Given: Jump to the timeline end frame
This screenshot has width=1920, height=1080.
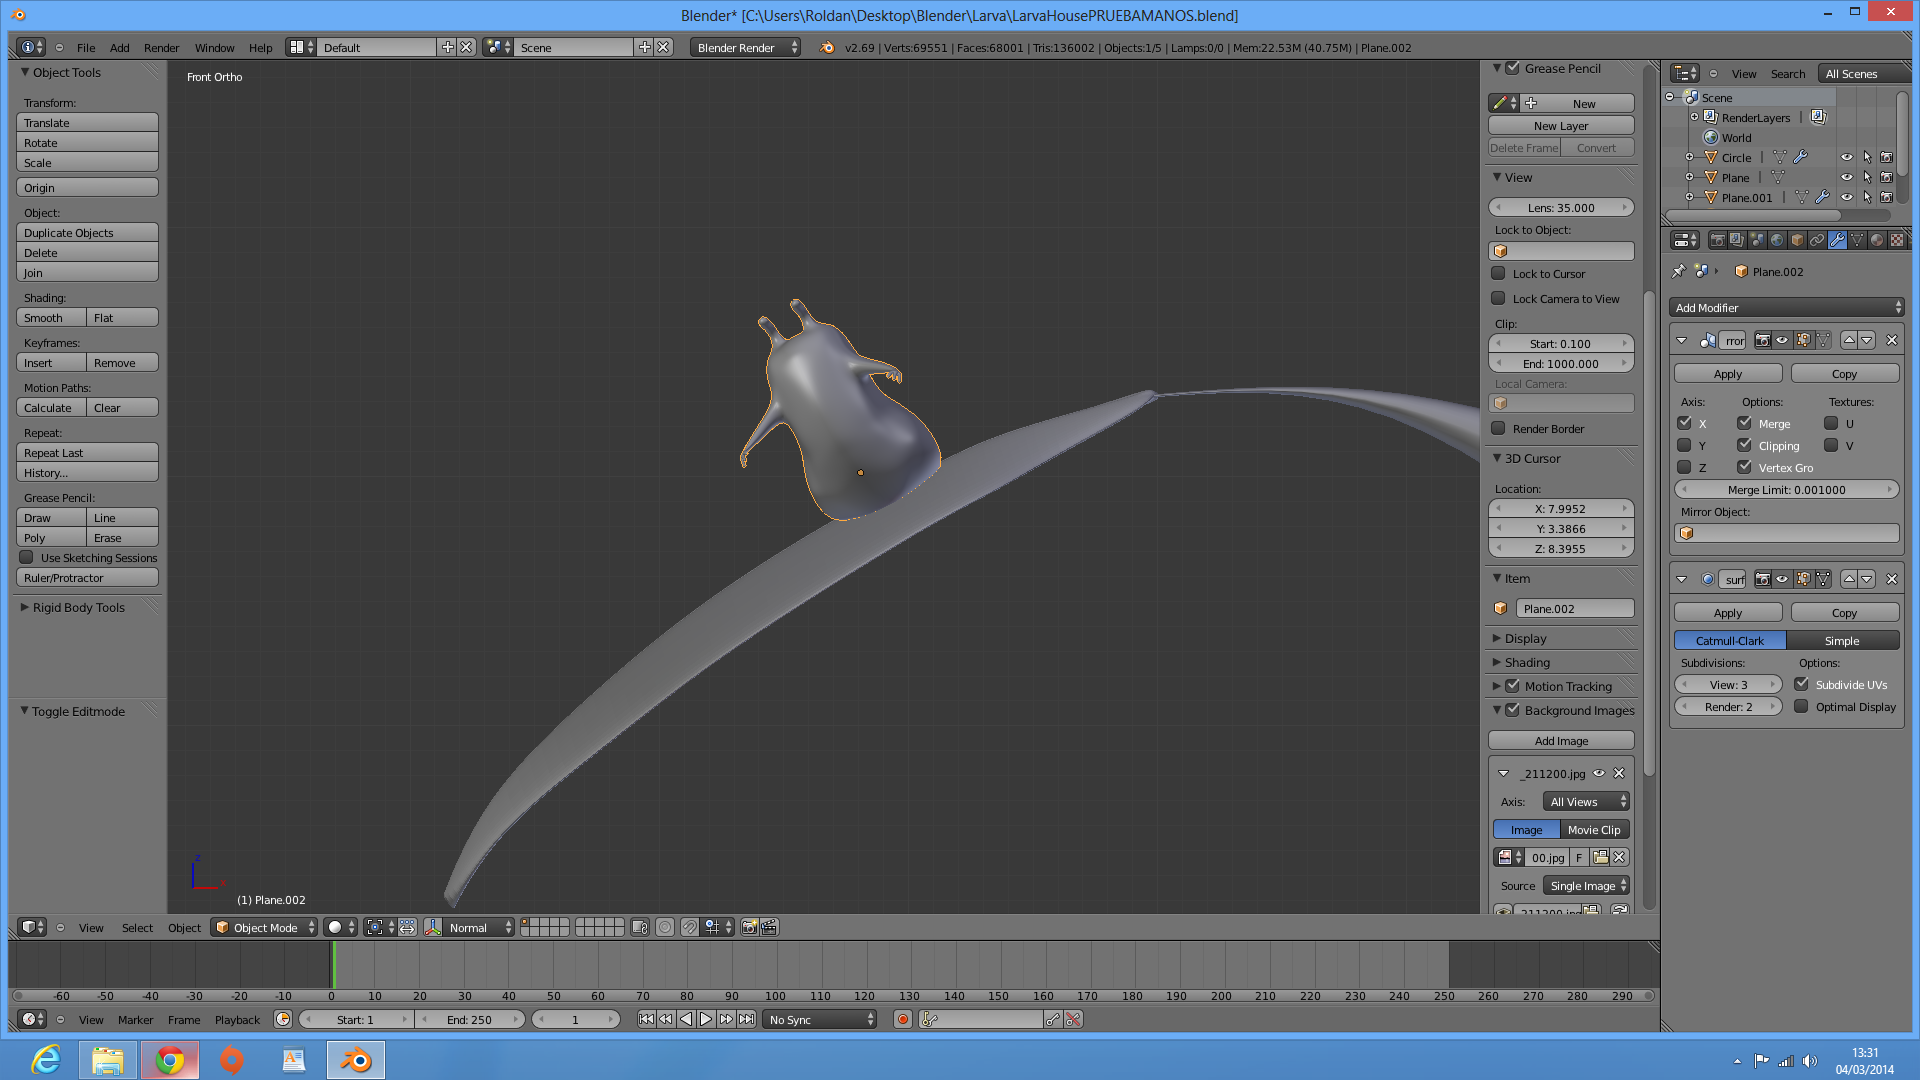Looking at the screenshot, I should click(746, 1019).
